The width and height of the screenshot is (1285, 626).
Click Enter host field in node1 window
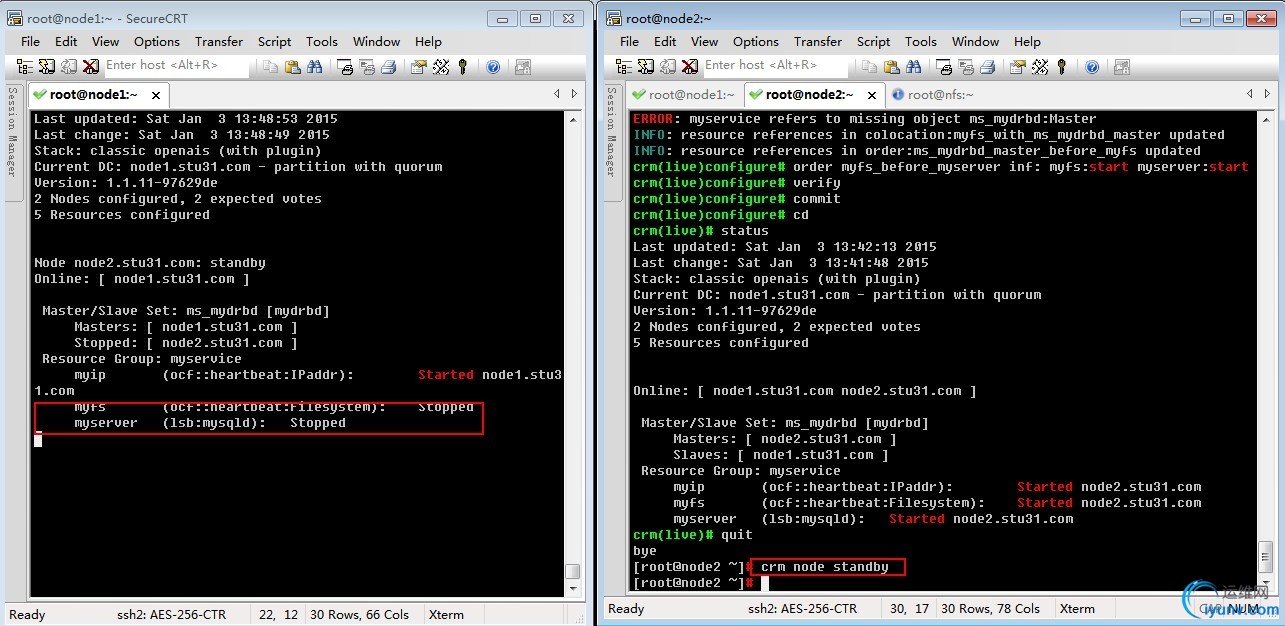(x=176, y=66)
